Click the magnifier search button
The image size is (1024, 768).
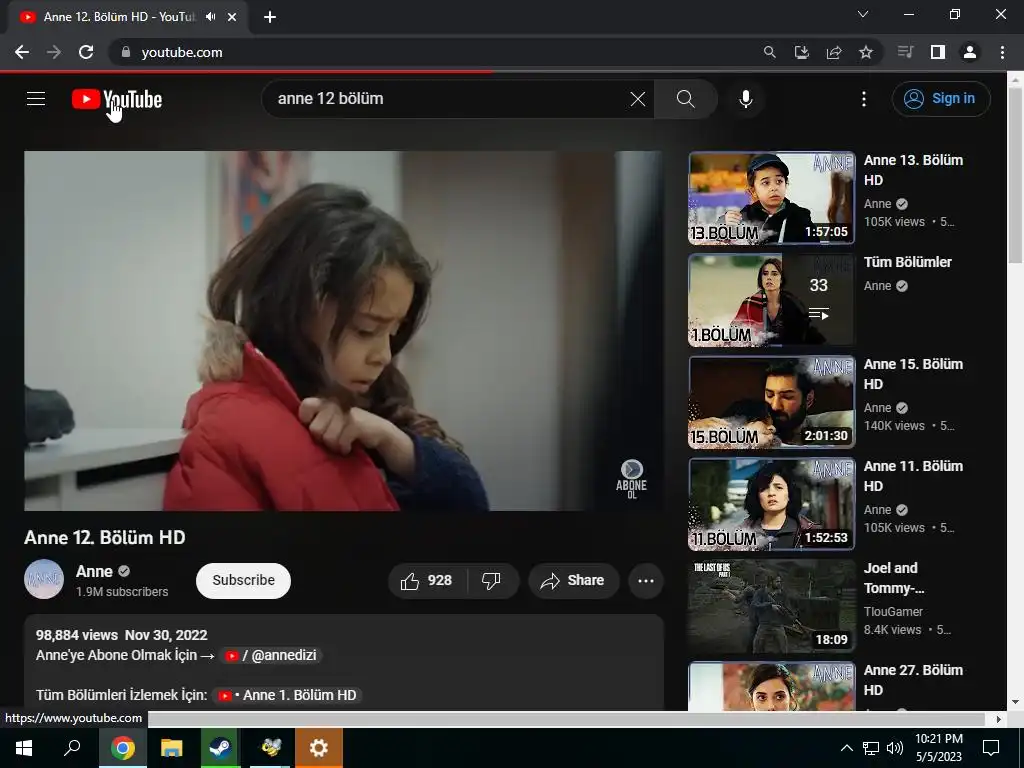pyautogui.click(x=686, y=99)
